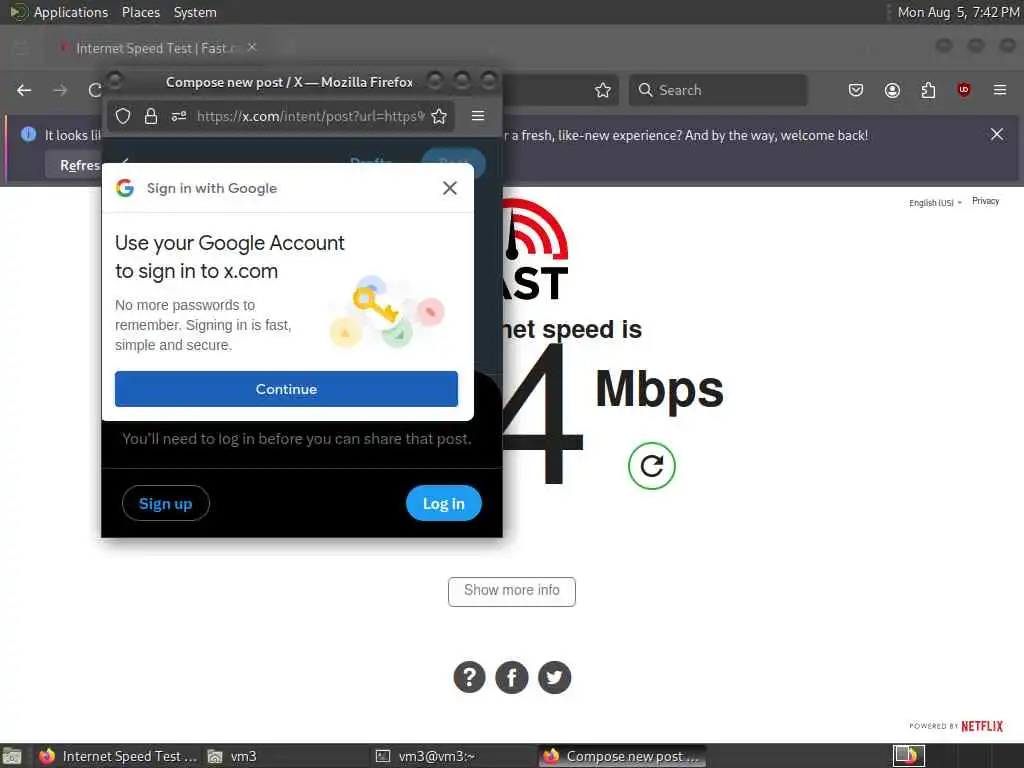Click the date and time clock
The width and height of the screenshot is (1024, 768).
[x=958, y=12]
